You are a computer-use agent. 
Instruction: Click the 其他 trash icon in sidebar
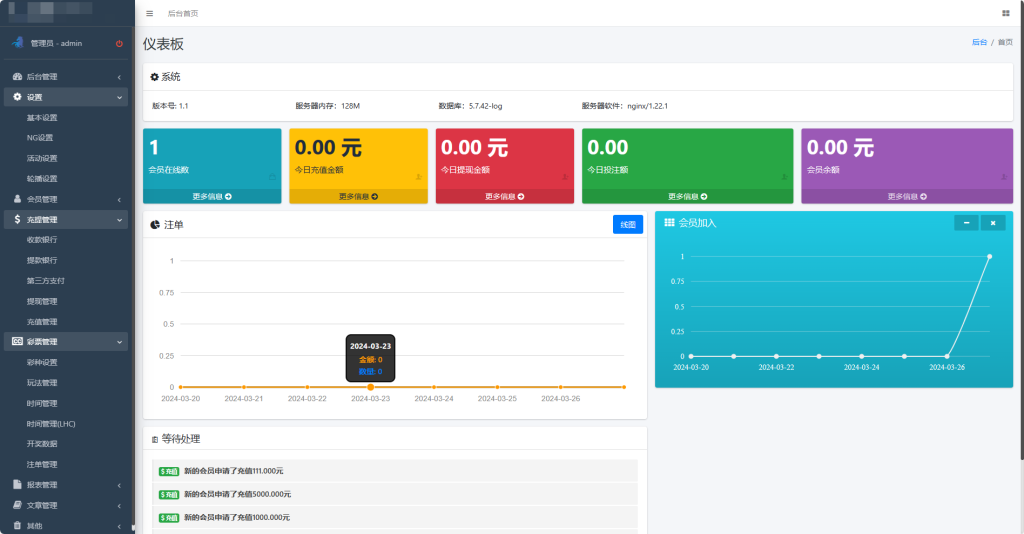point(17,526)
